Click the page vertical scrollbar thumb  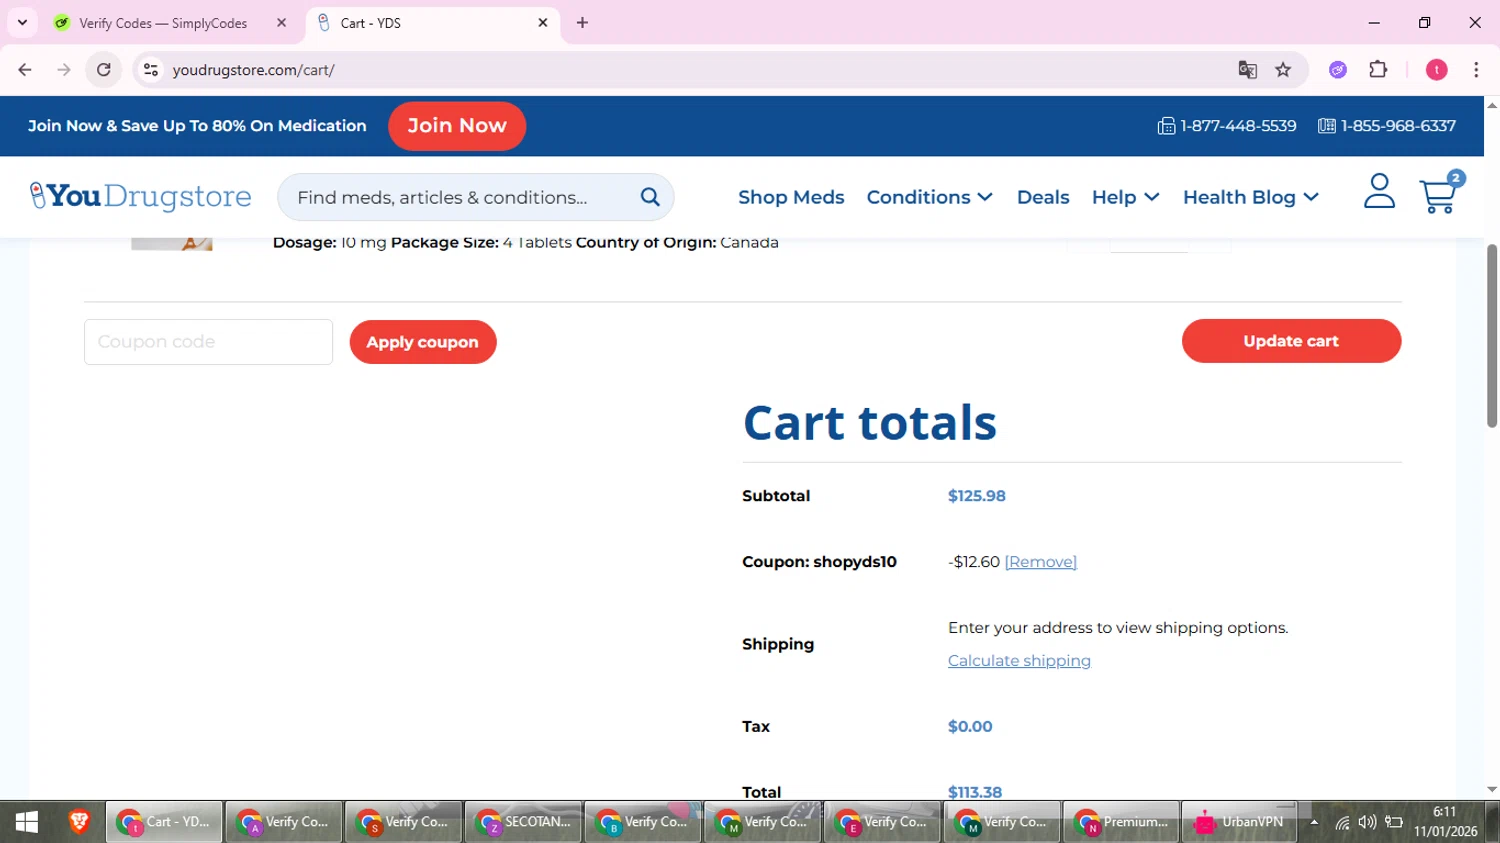click(1492, 336)
